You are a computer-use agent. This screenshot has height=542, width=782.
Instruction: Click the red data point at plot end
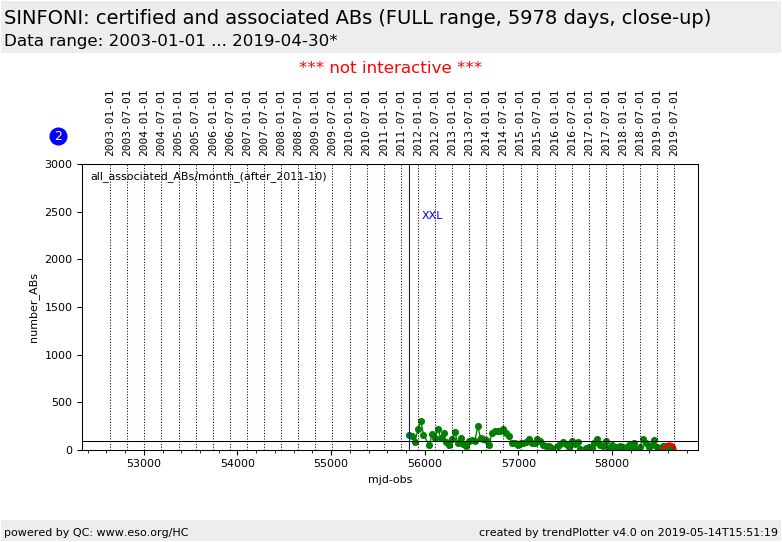pos(669,448)
